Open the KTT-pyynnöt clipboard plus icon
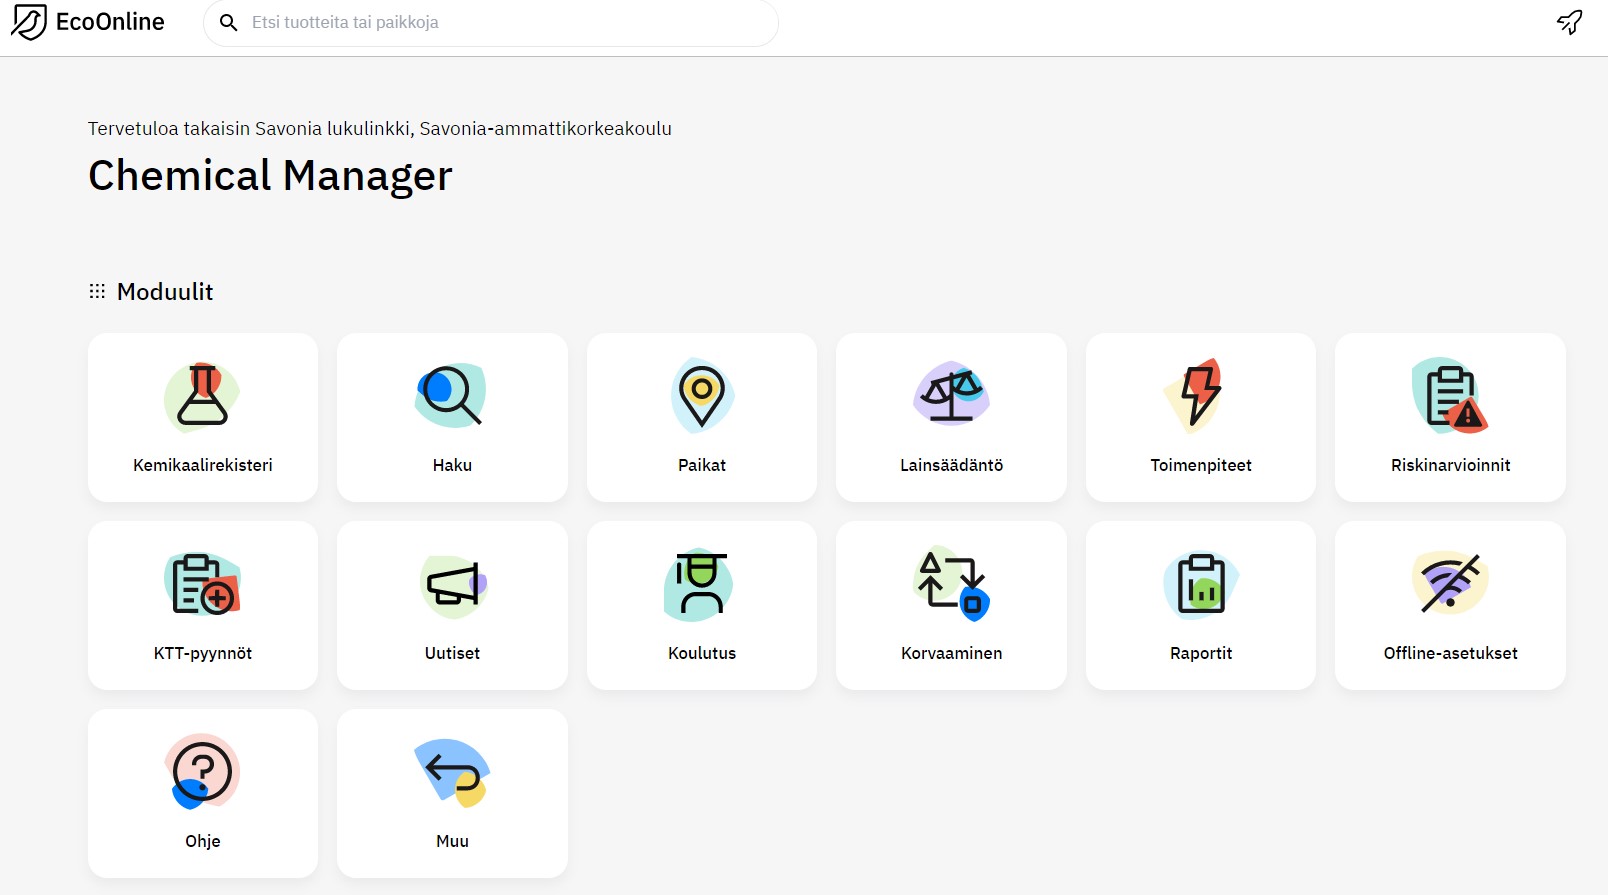Image resolution: width=1608 pixels, height=895 pixels. click(x=202, y=584)
